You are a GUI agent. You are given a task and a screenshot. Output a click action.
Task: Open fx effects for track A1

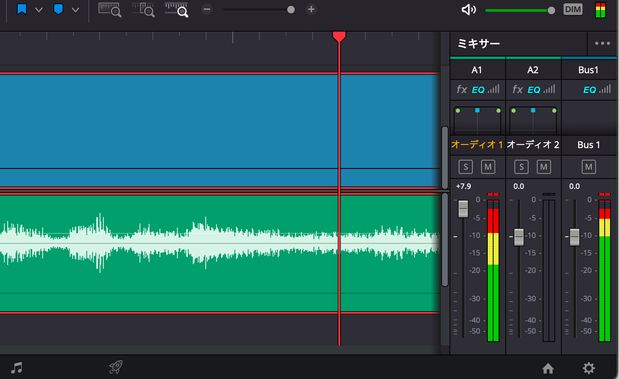461,90
